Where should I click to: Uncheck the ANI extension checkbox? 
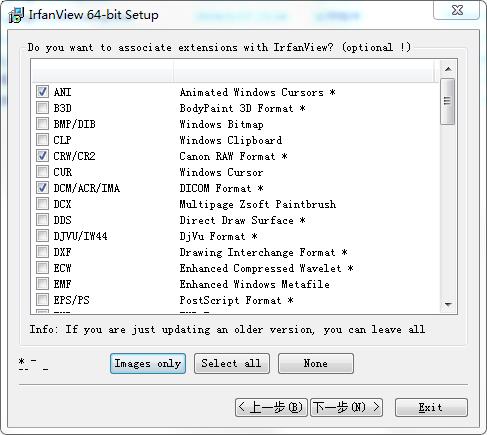[x=42, y=92]
